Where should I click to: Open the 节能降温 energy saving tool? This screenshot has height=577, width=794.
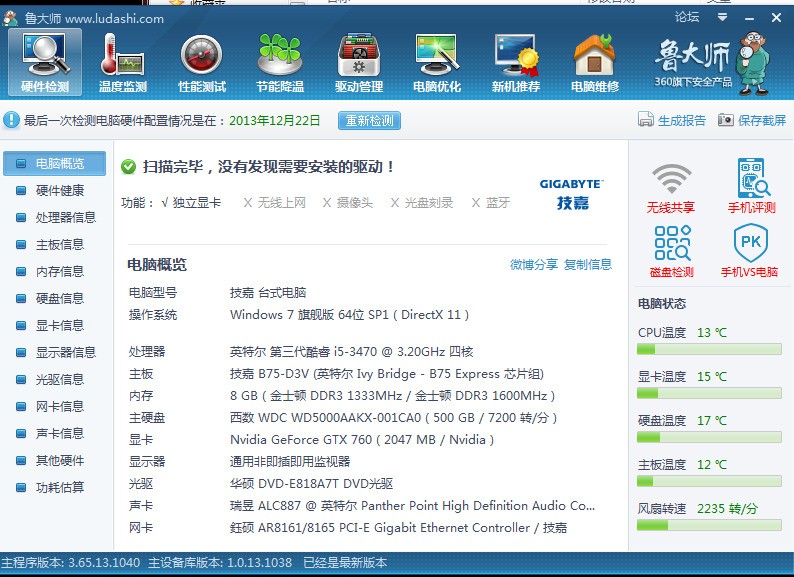(x=280, y=62)
